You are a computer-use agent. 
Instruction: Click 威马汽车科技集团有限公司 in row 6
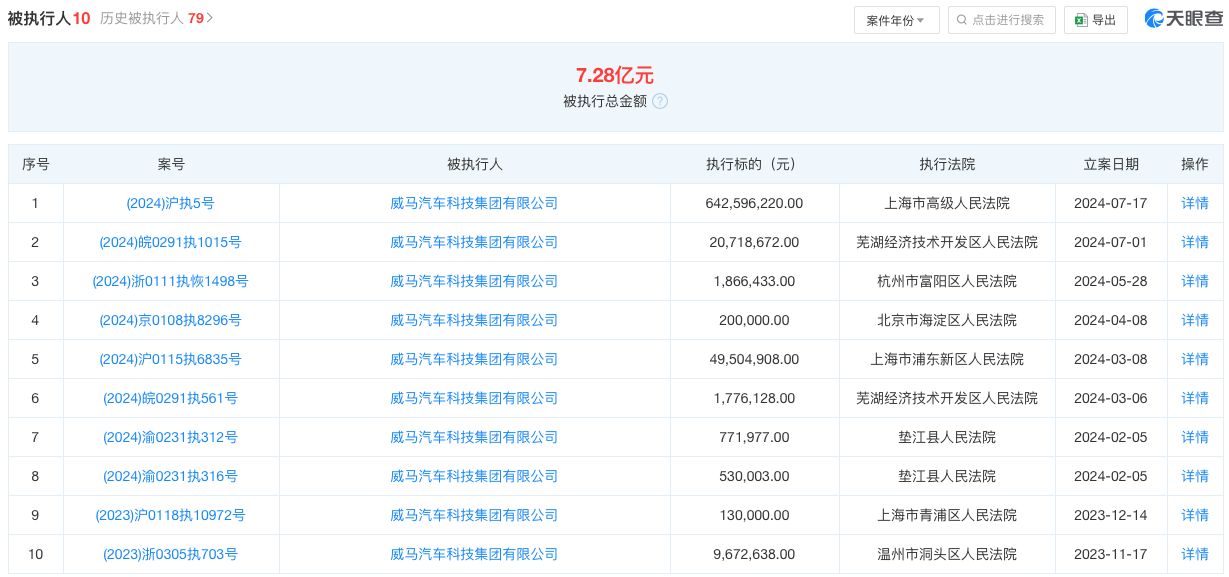point(474,398)
